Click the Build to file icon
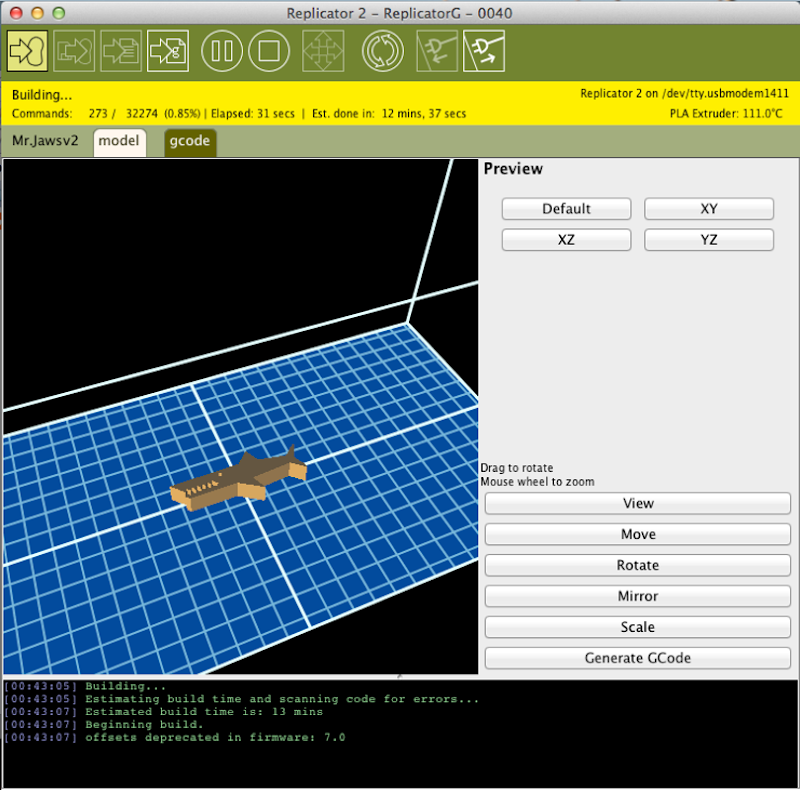The width and height of the screenshot is (800, 790). [121, 51]
